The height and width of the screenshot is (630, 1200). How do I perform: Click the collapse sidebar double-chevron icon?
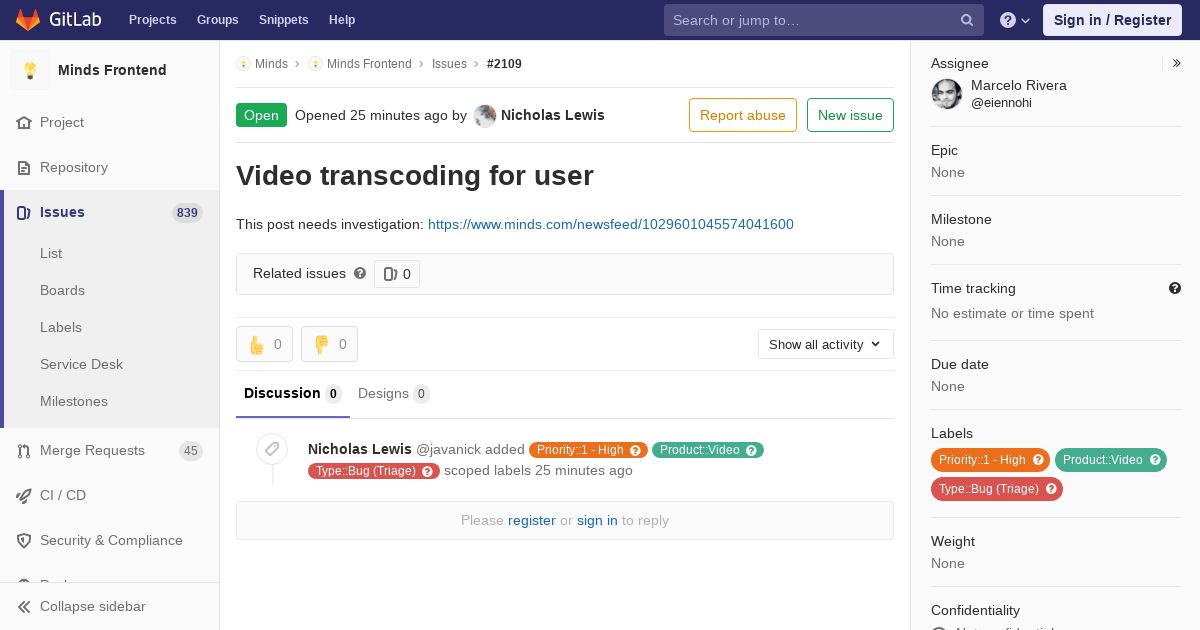(x=24, y=606)
